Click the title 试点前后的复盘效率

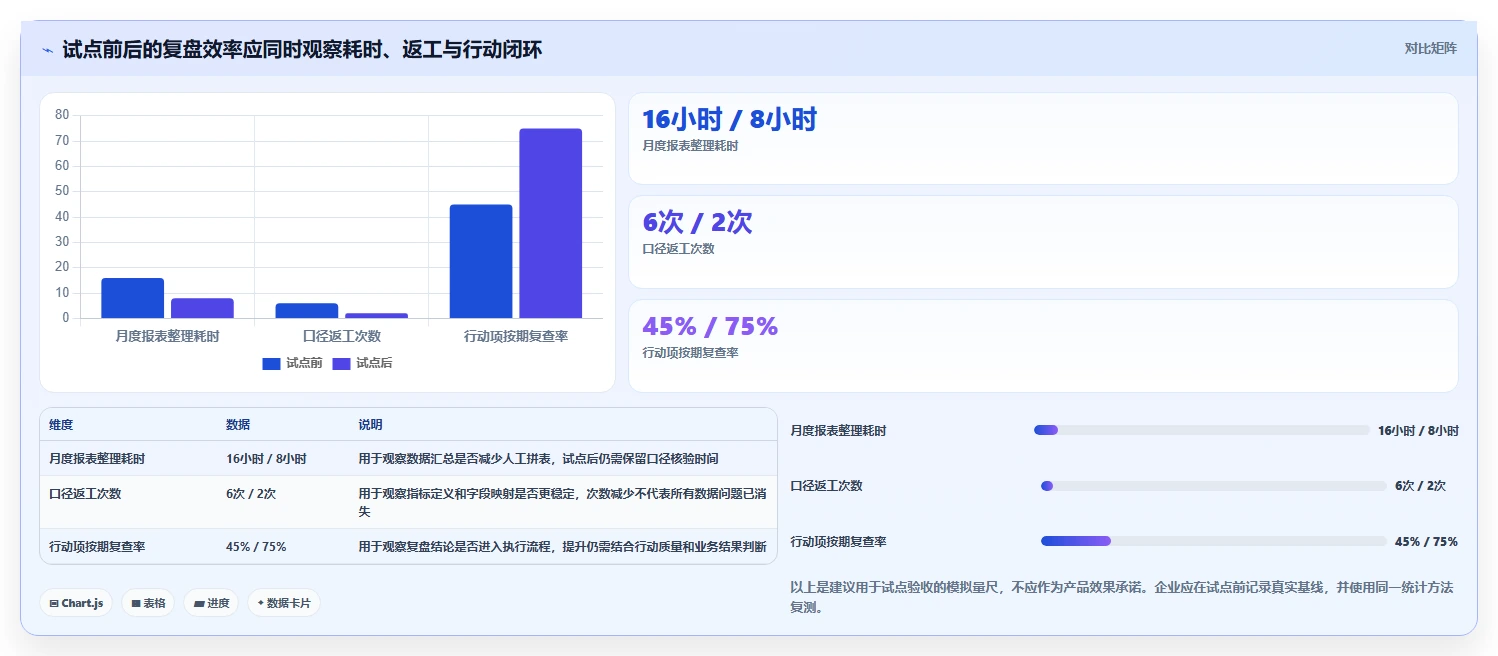click(x=302, y=50)
